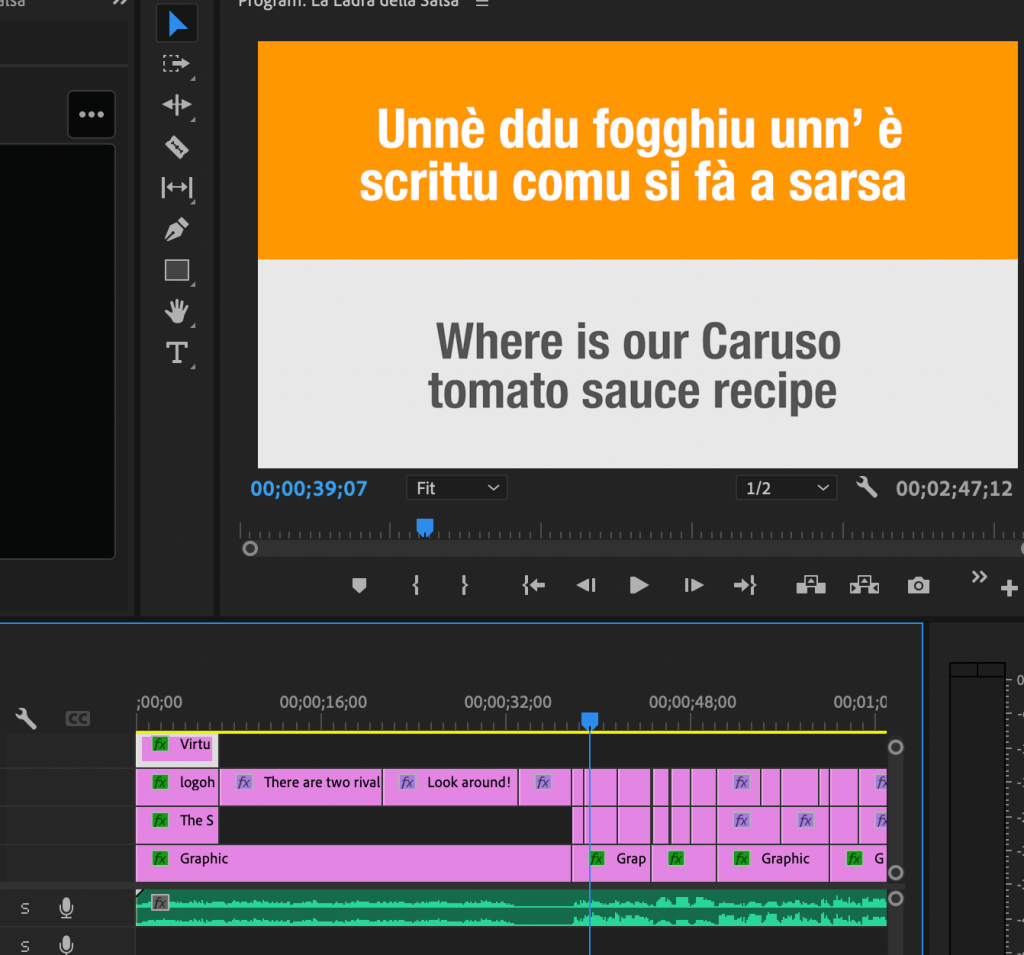Select the Slip tool
The width and height of the screenshot is (1024, 955).
(x=176, y=188)
